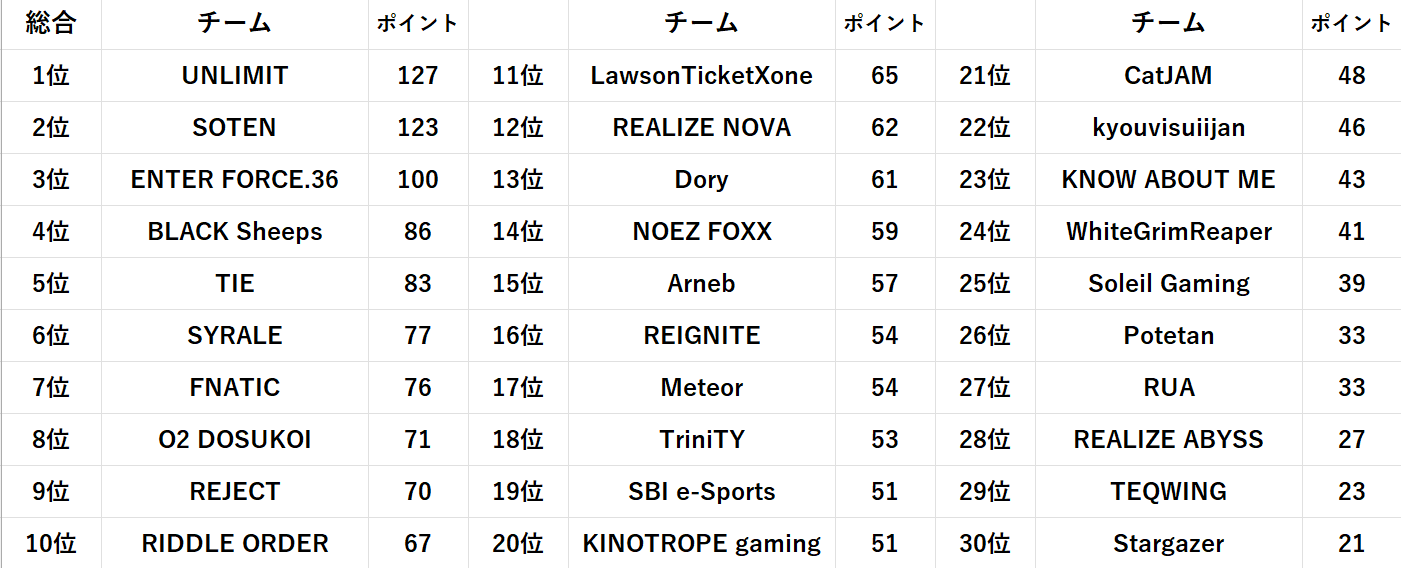Select the 11位 rank cell
This screenshot has height=568, width=1401.
pos(518,76)
